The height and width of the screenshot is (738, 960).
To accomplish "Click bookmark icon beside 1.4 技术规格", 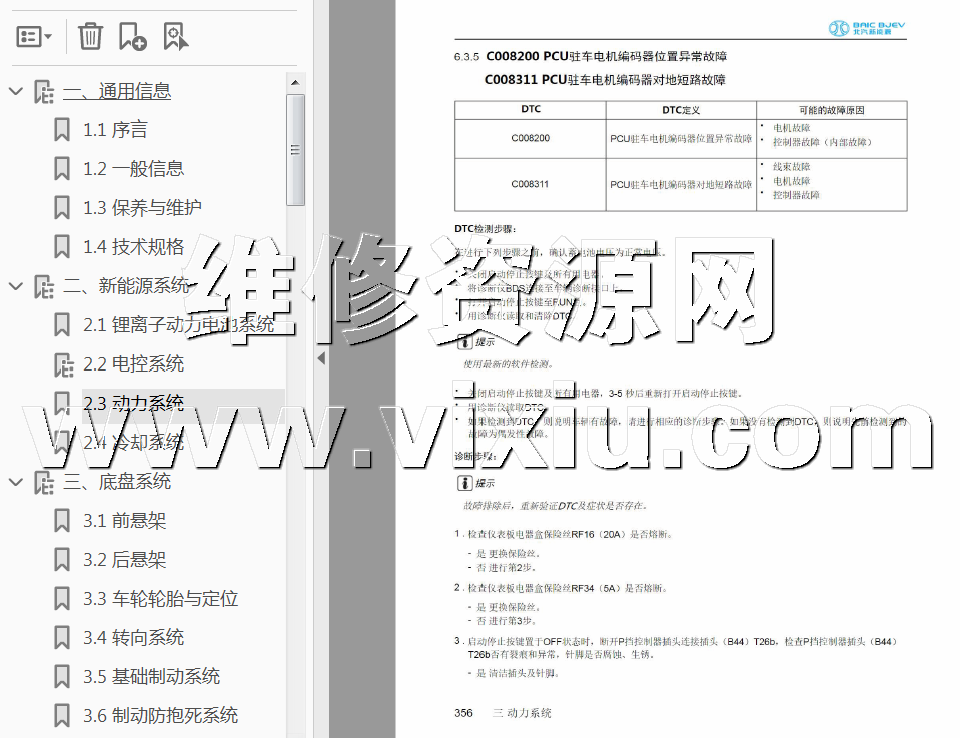I will click(62, 247).
